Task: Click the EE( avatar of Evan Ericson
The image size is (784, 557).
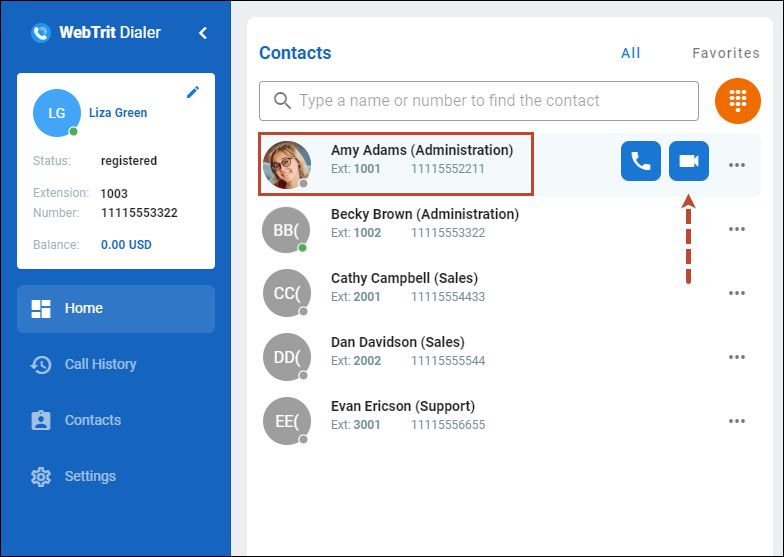Action: (287, 421)
